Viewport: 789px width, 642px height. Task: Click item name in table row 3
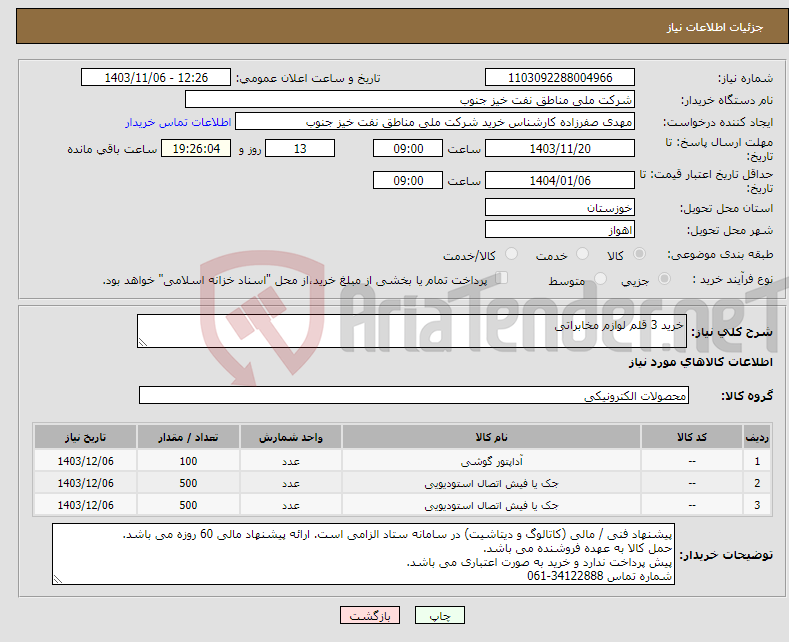(x=491, y=505)
